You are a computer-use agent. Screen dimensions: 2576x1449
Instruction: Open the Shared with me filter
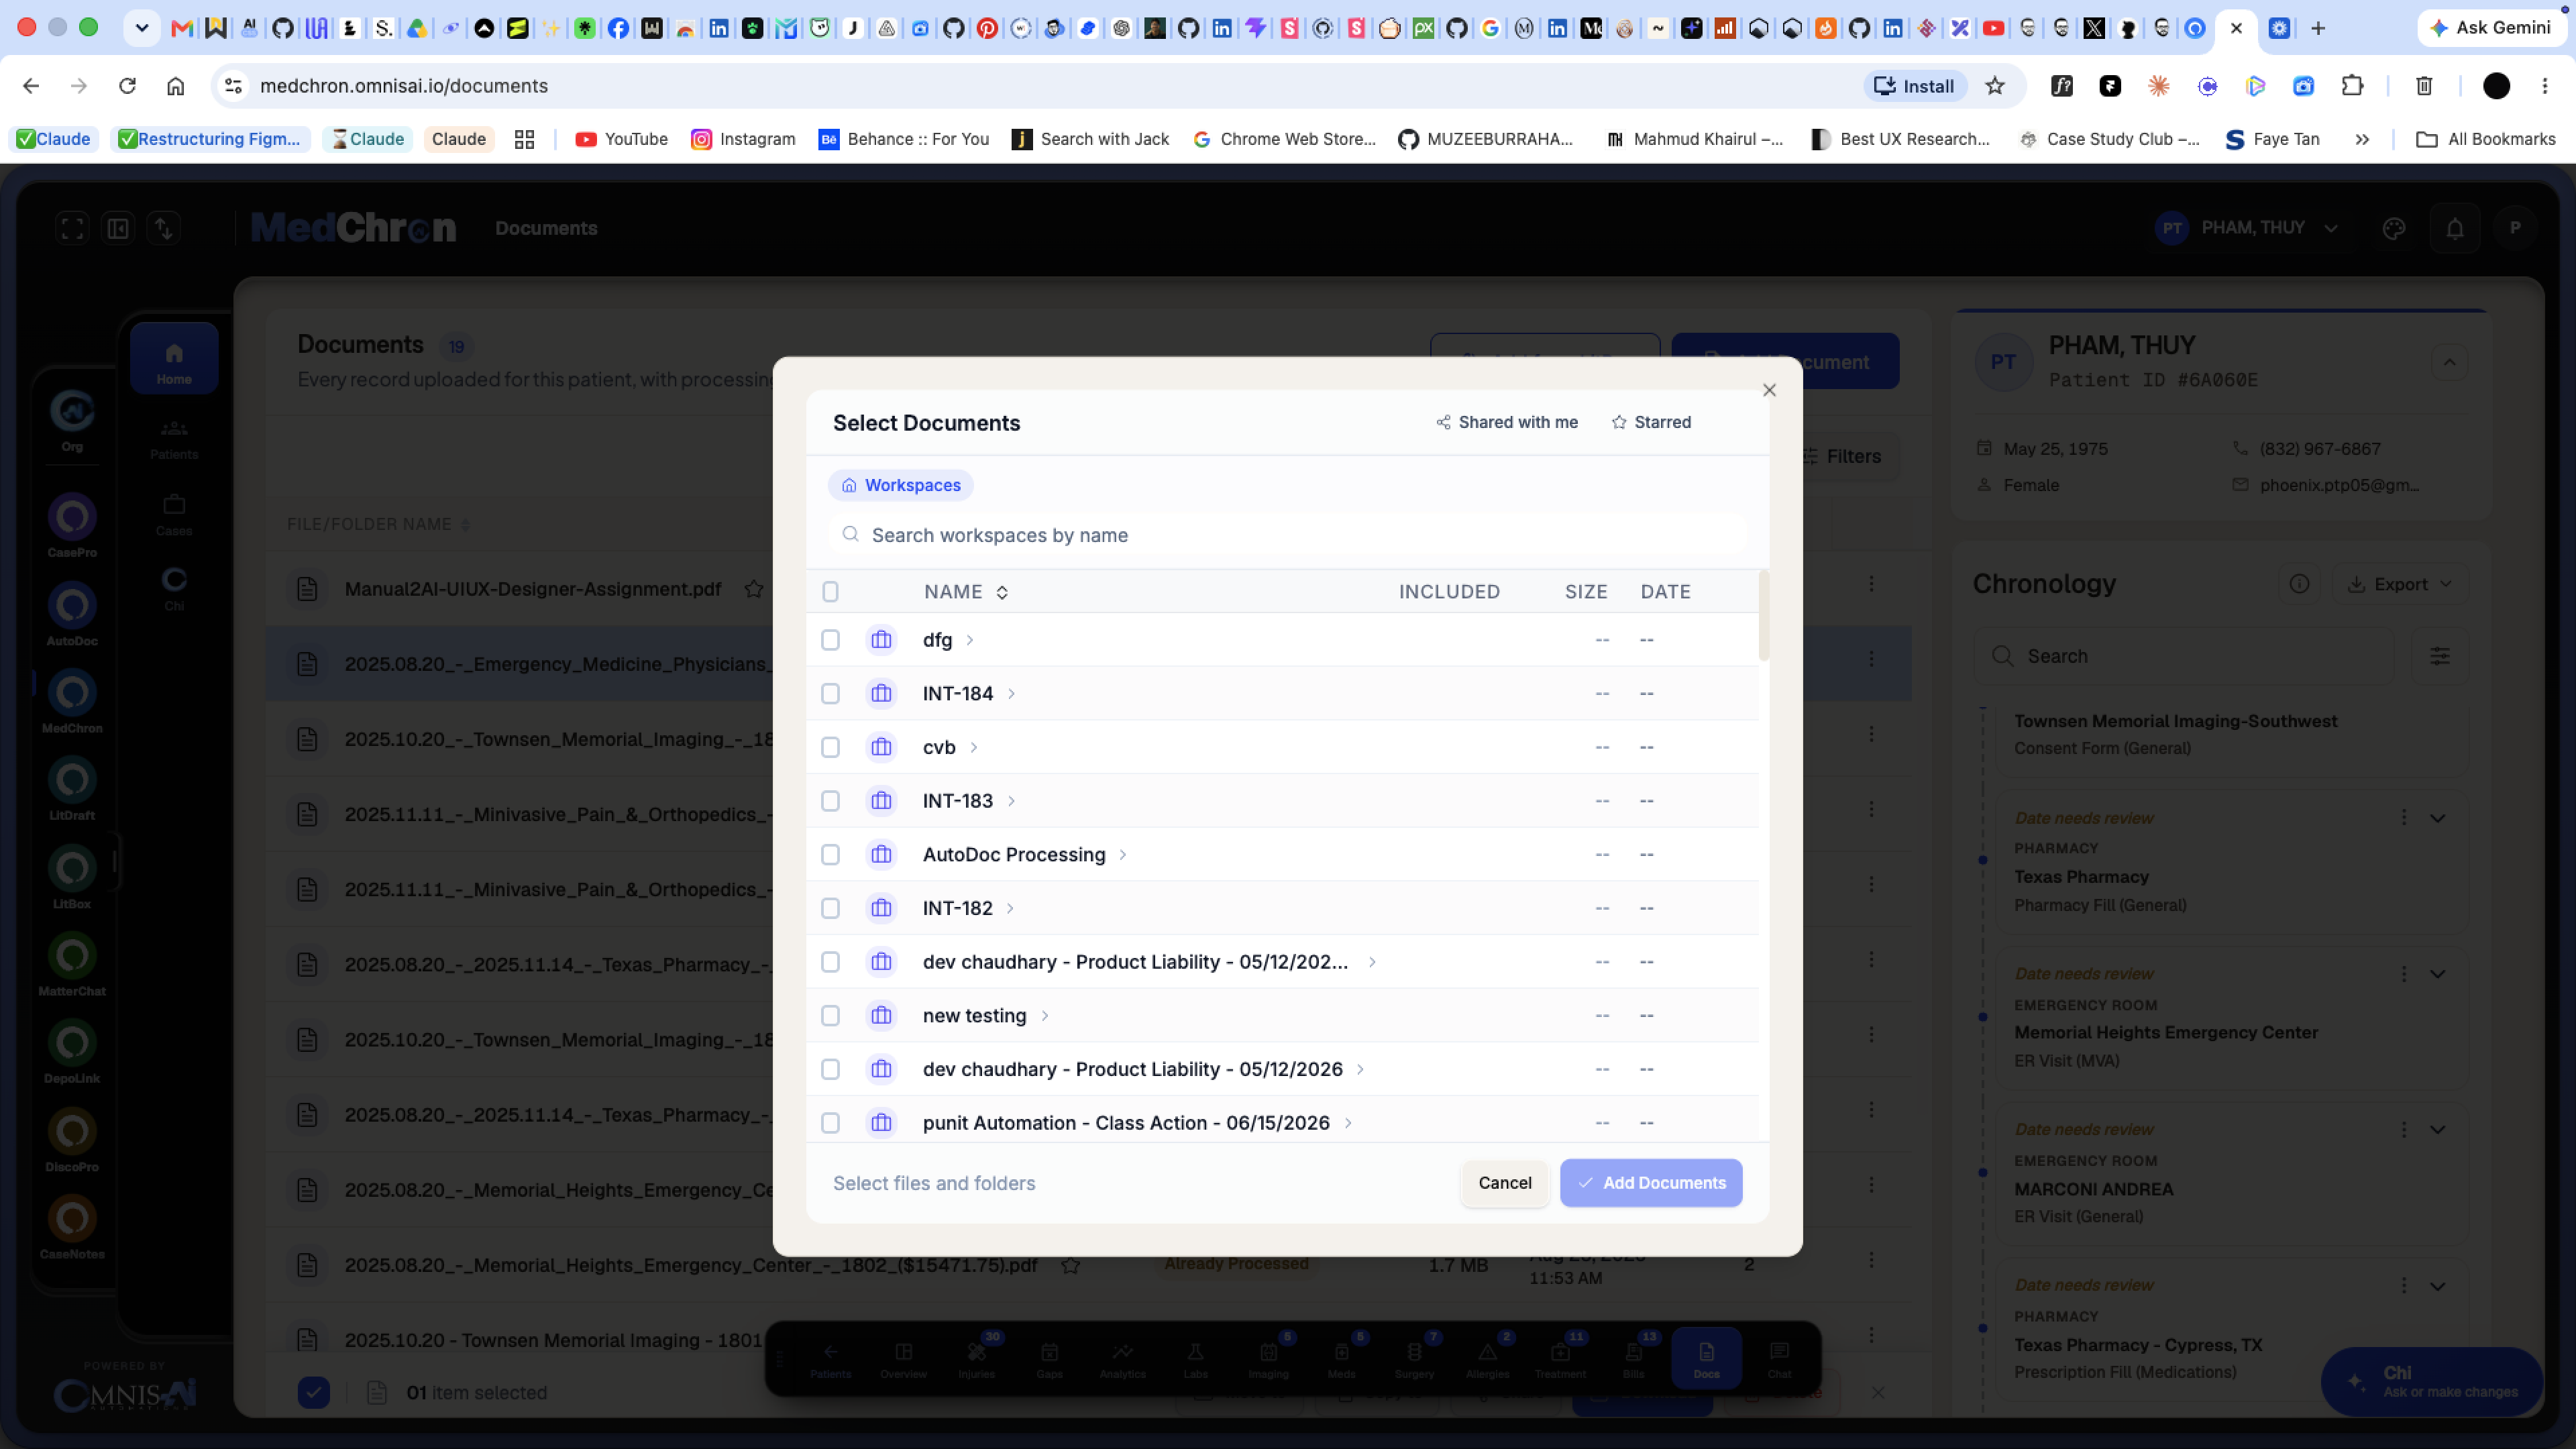1506,422
